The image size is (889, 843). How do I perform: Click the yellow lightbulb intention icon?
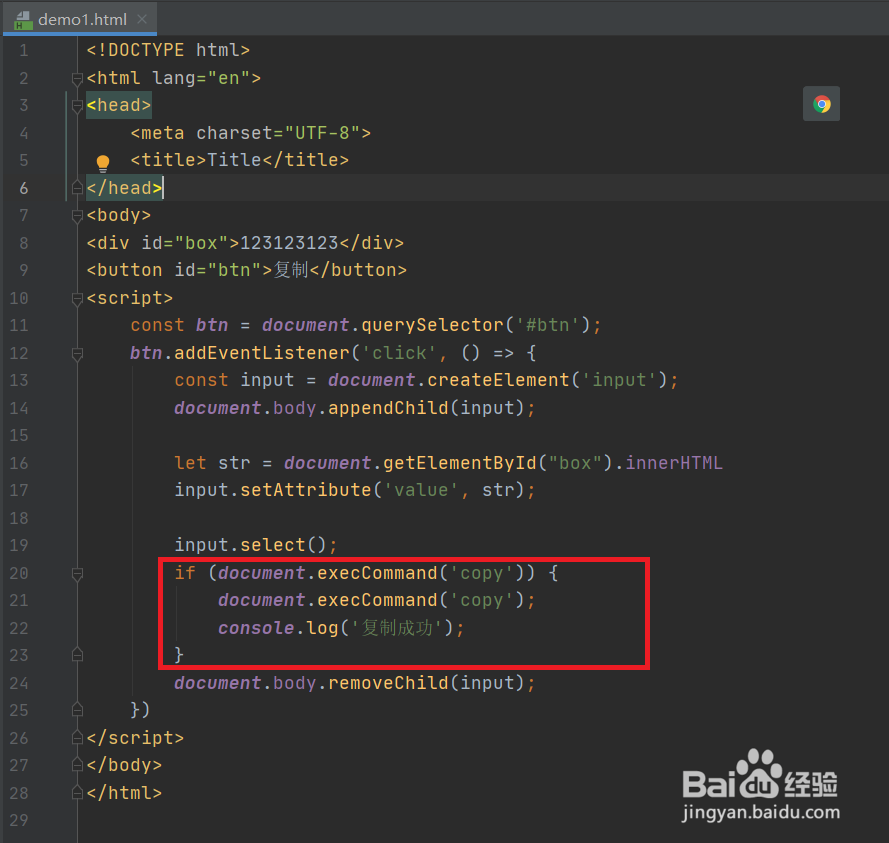pos(103,163)
